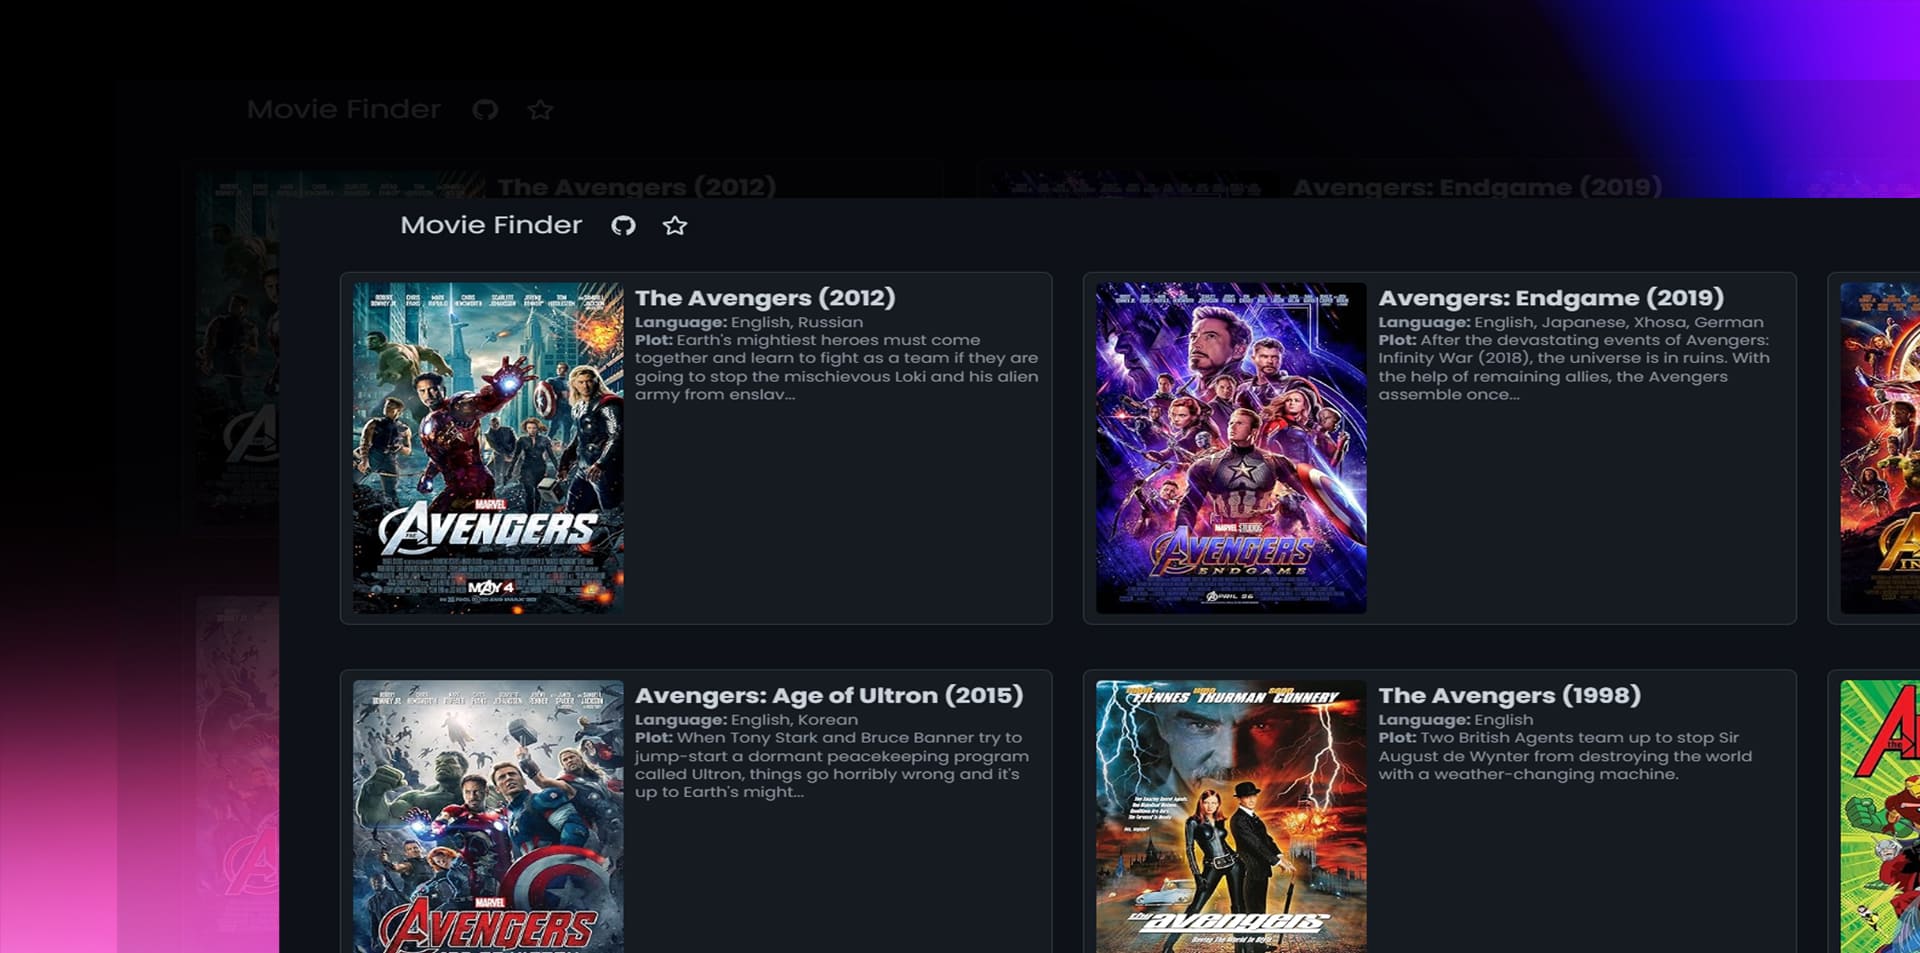The image size is (1920, 953).
Task: Select the Age of Ultron poster
Action: [x=488, y=816]
